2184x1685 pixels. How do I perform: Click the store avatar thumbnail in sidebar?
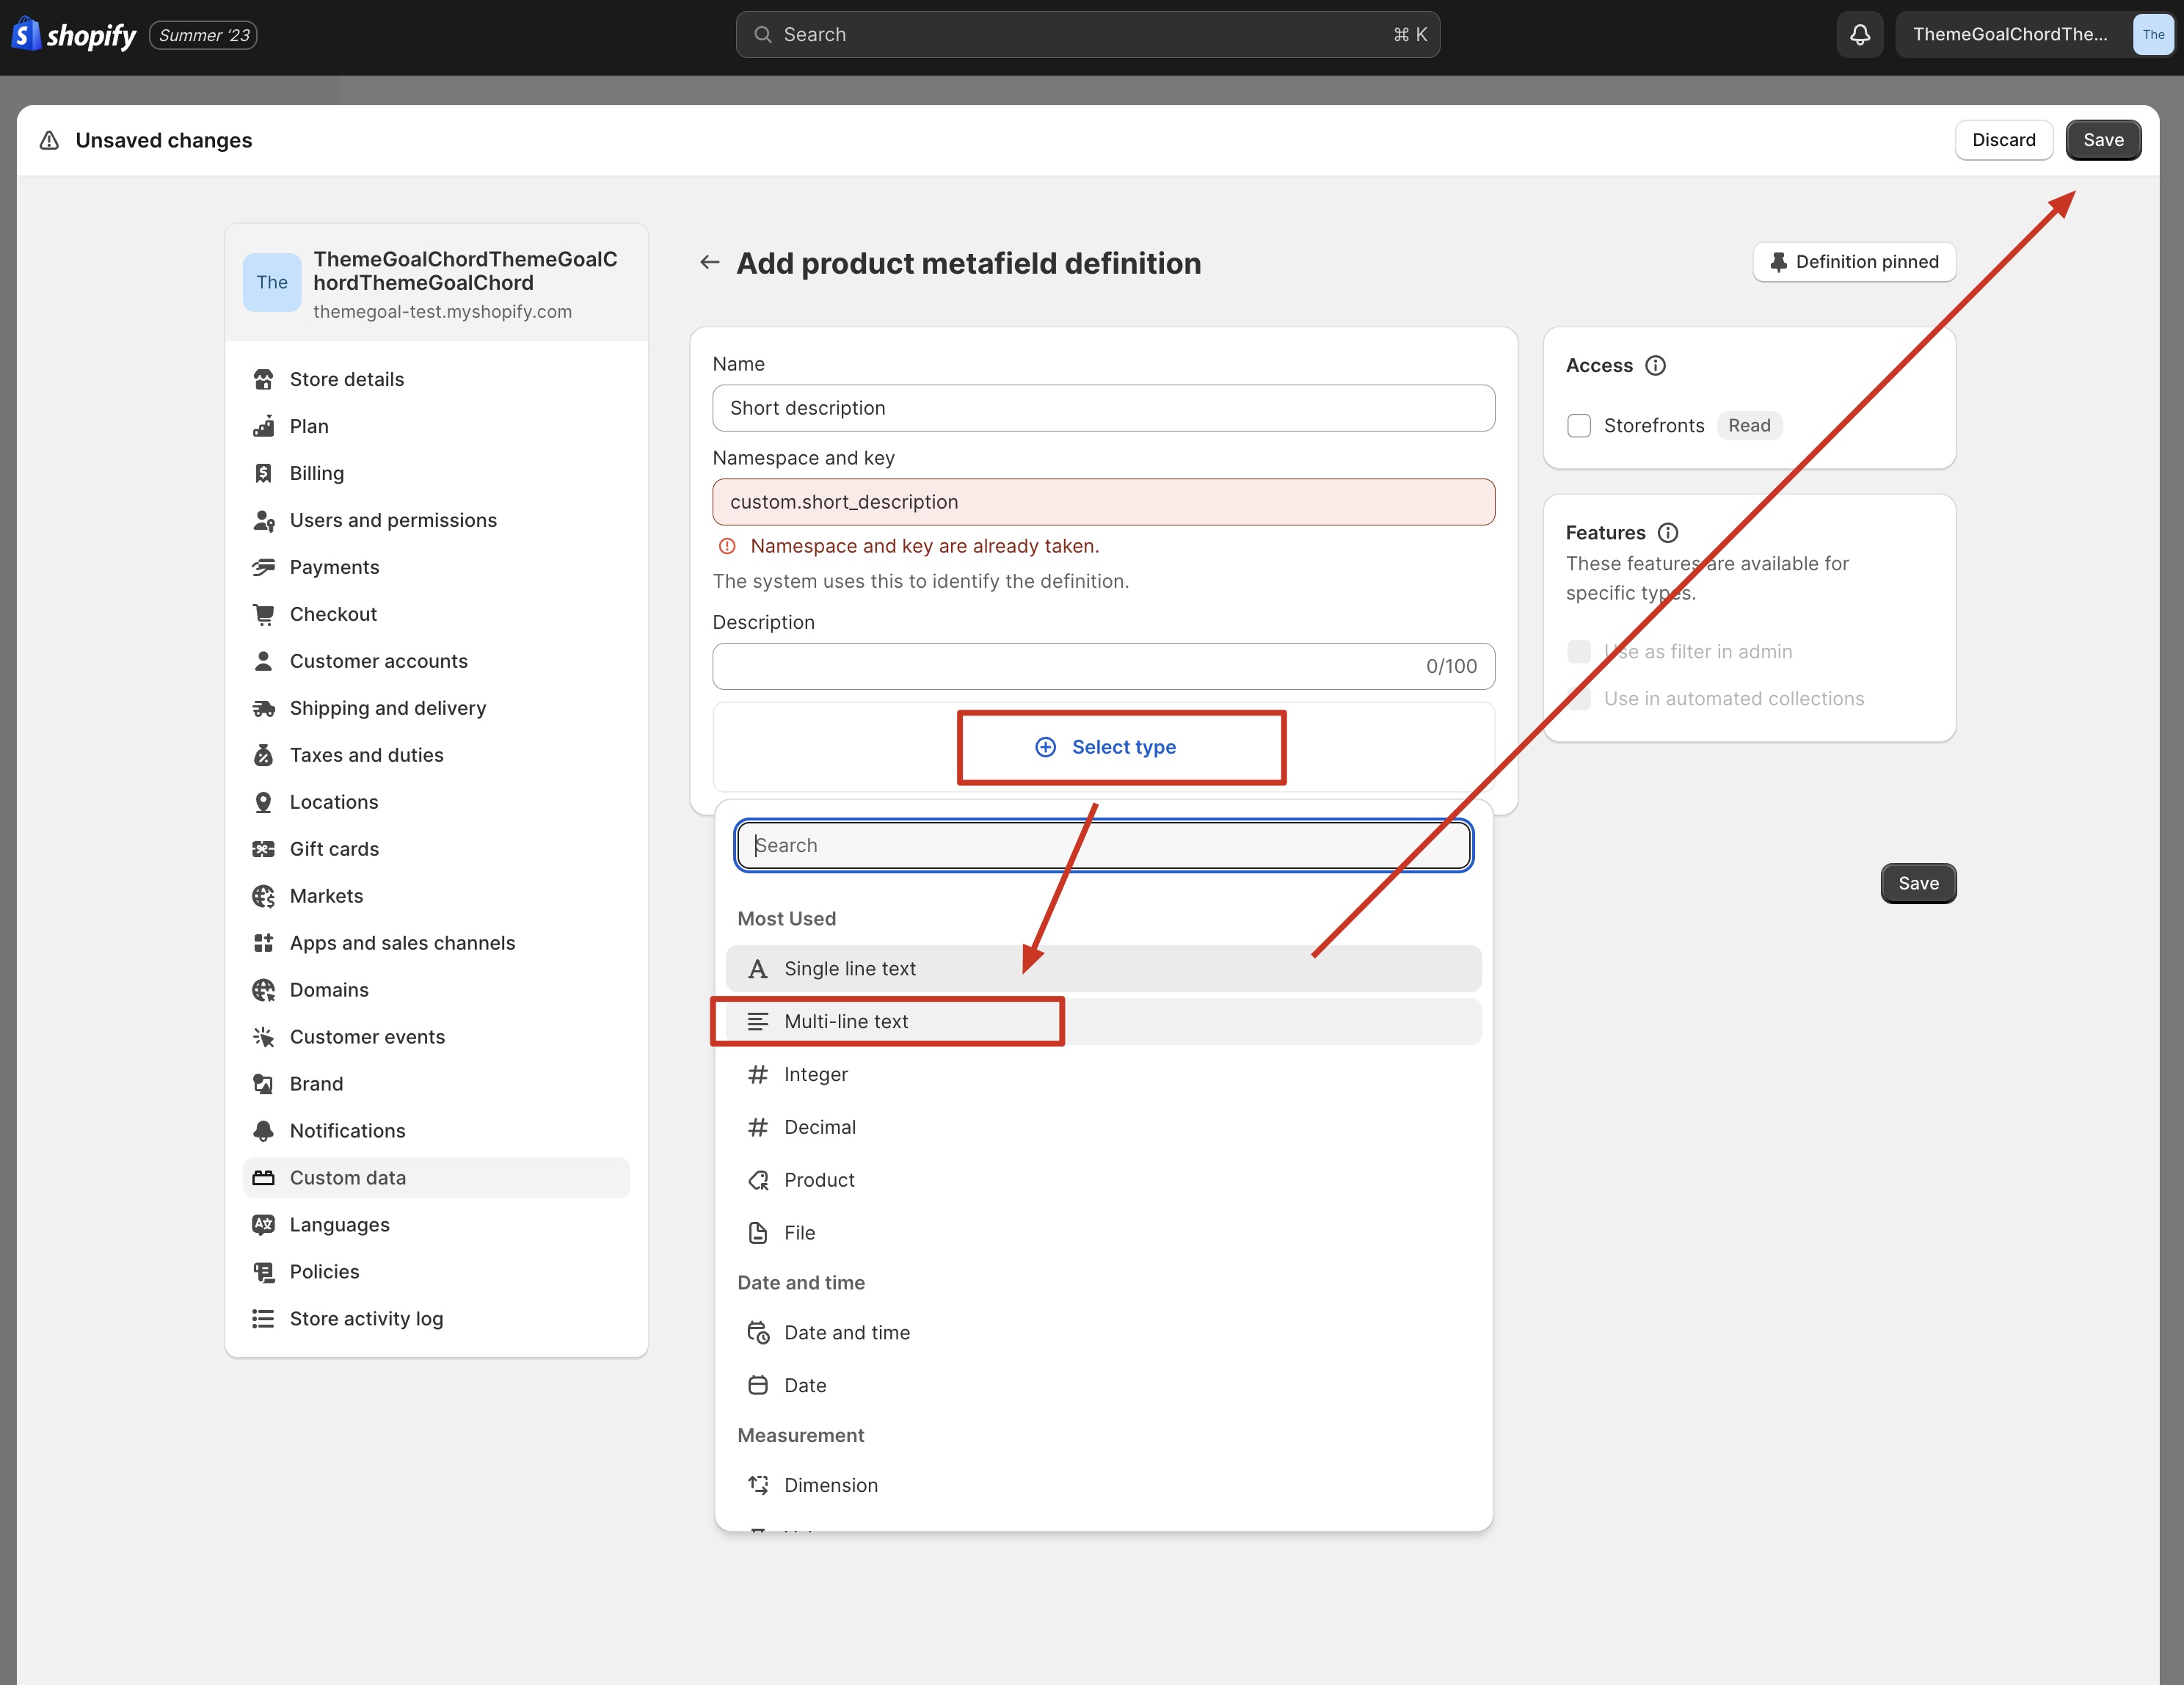(272, 283)
